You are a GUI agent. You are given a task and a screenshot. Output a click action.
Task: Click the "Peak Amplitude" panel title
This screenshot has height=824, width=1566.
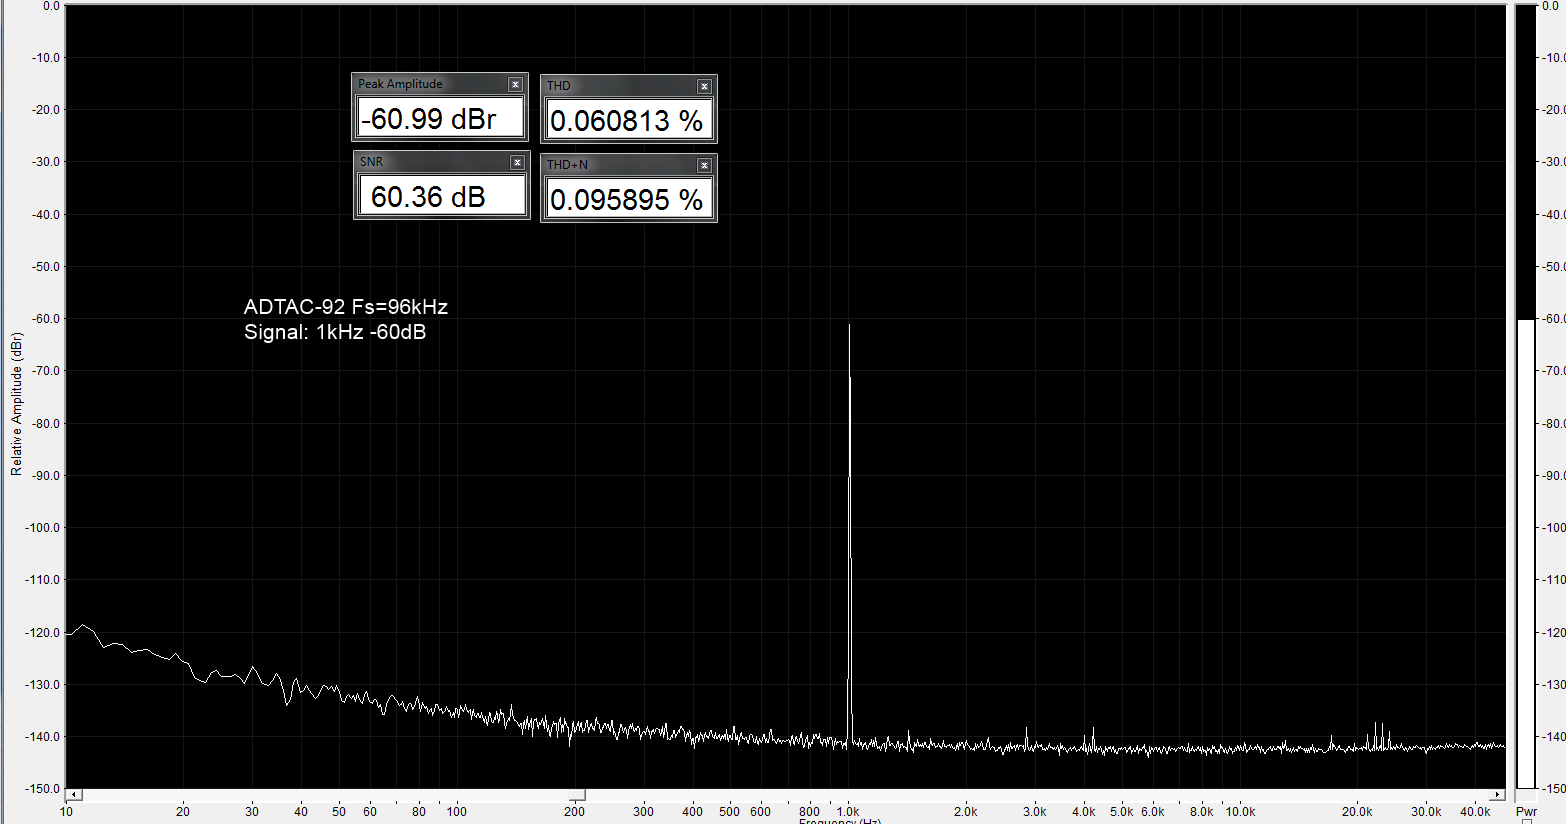click(400, 84)
